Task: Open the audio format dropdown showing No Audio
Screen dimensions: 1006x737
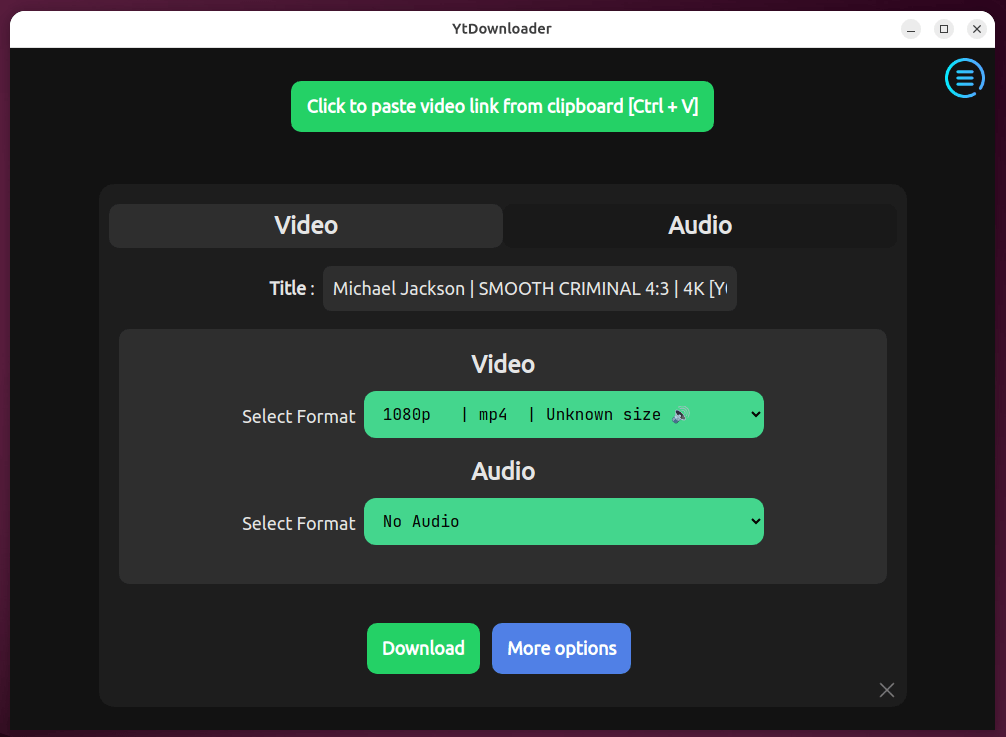Action: pyautogui.click(x=563, y=521)
